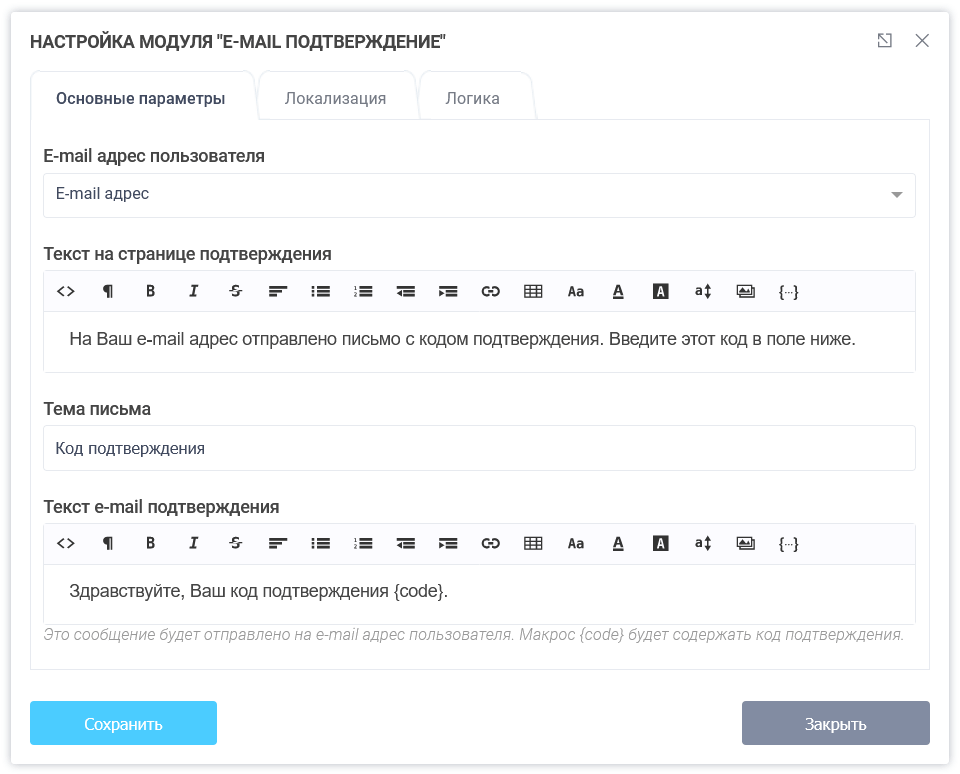Create a numbered list in the e-mail text
The image size is (960, 774).
[362, 543]
